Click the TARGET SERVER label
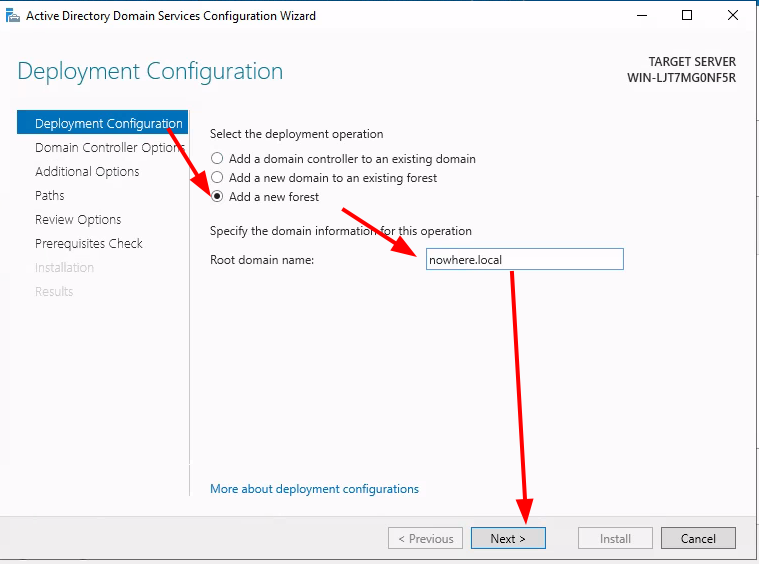 point(692,61)
